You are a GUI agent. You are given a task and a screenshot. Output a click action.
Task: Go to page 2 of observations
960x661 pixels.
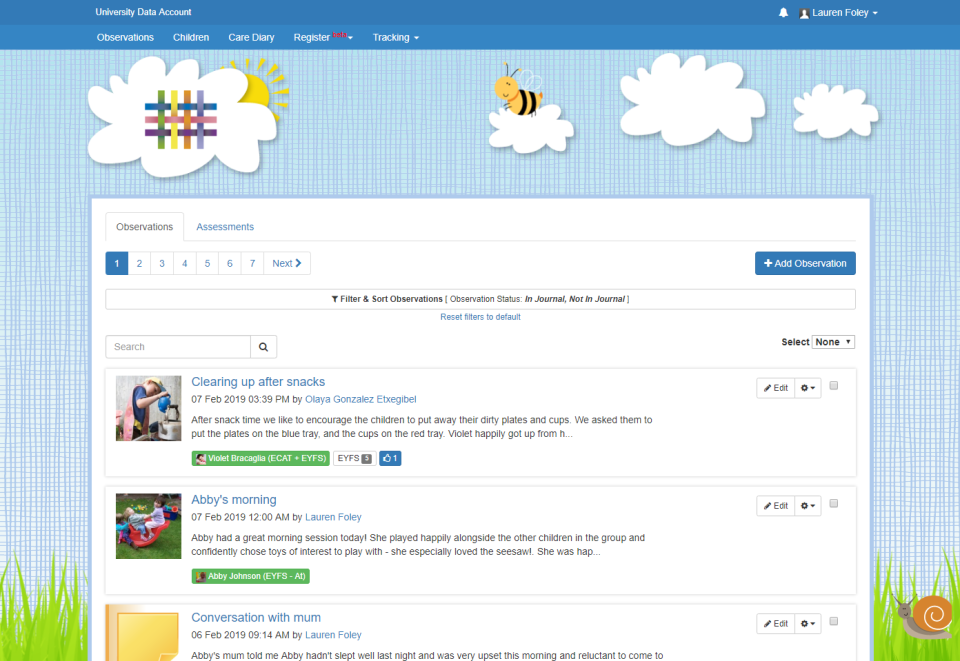[140, 263]
